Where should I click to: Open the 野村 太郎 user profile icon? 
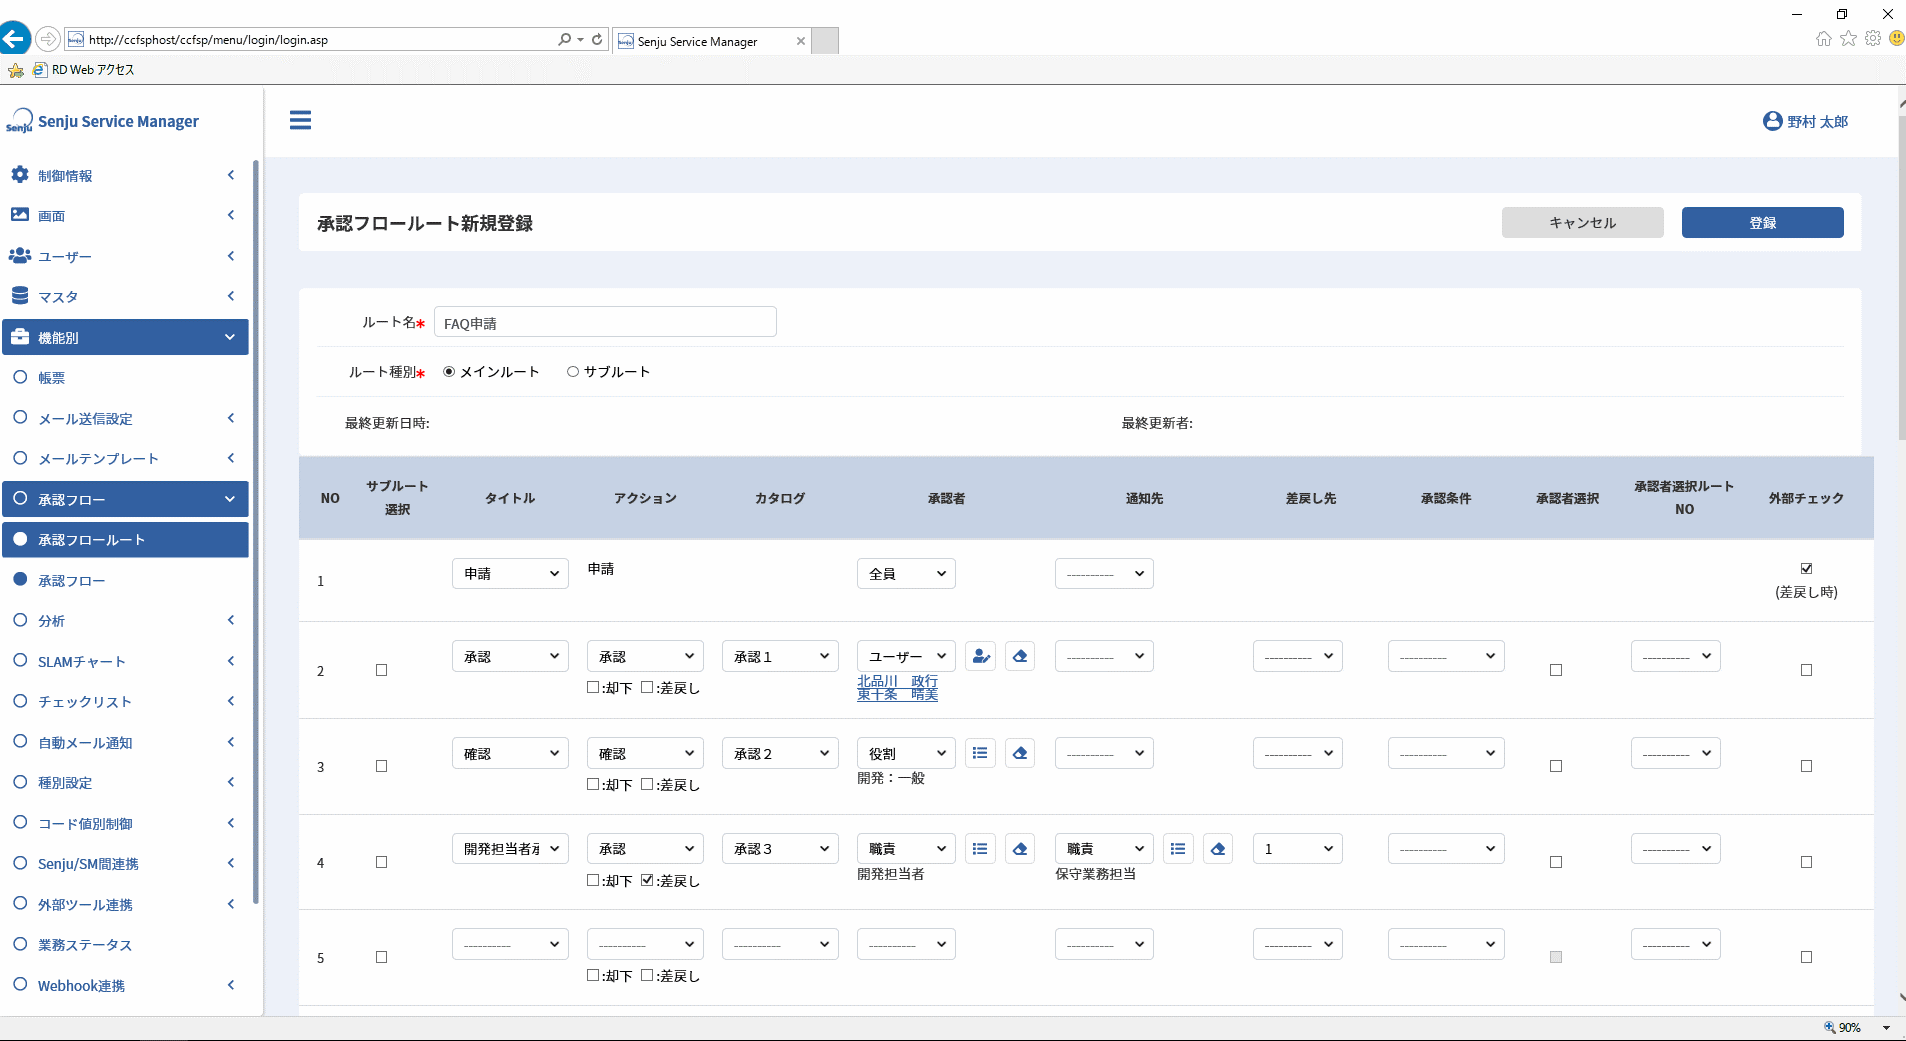pyautogui.click(x=1772, y=121)
